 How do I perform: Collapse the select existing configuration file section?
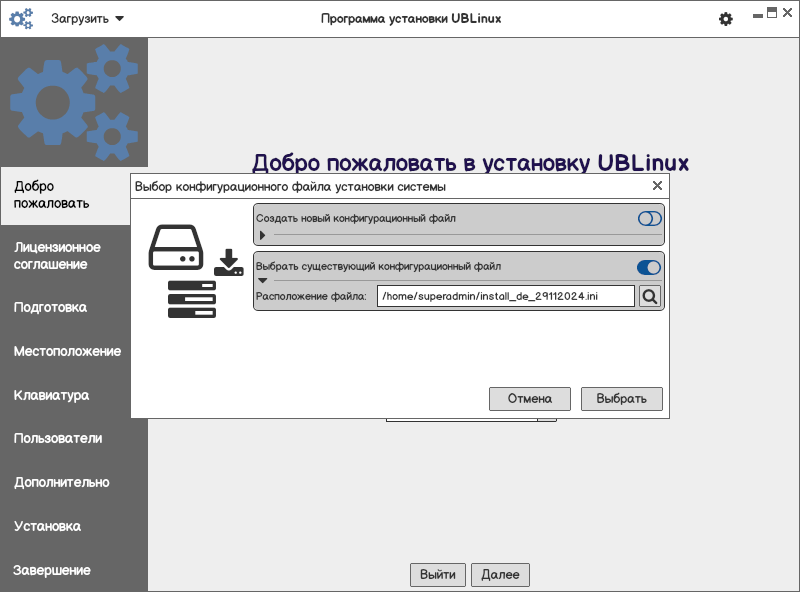click(262, 280)
